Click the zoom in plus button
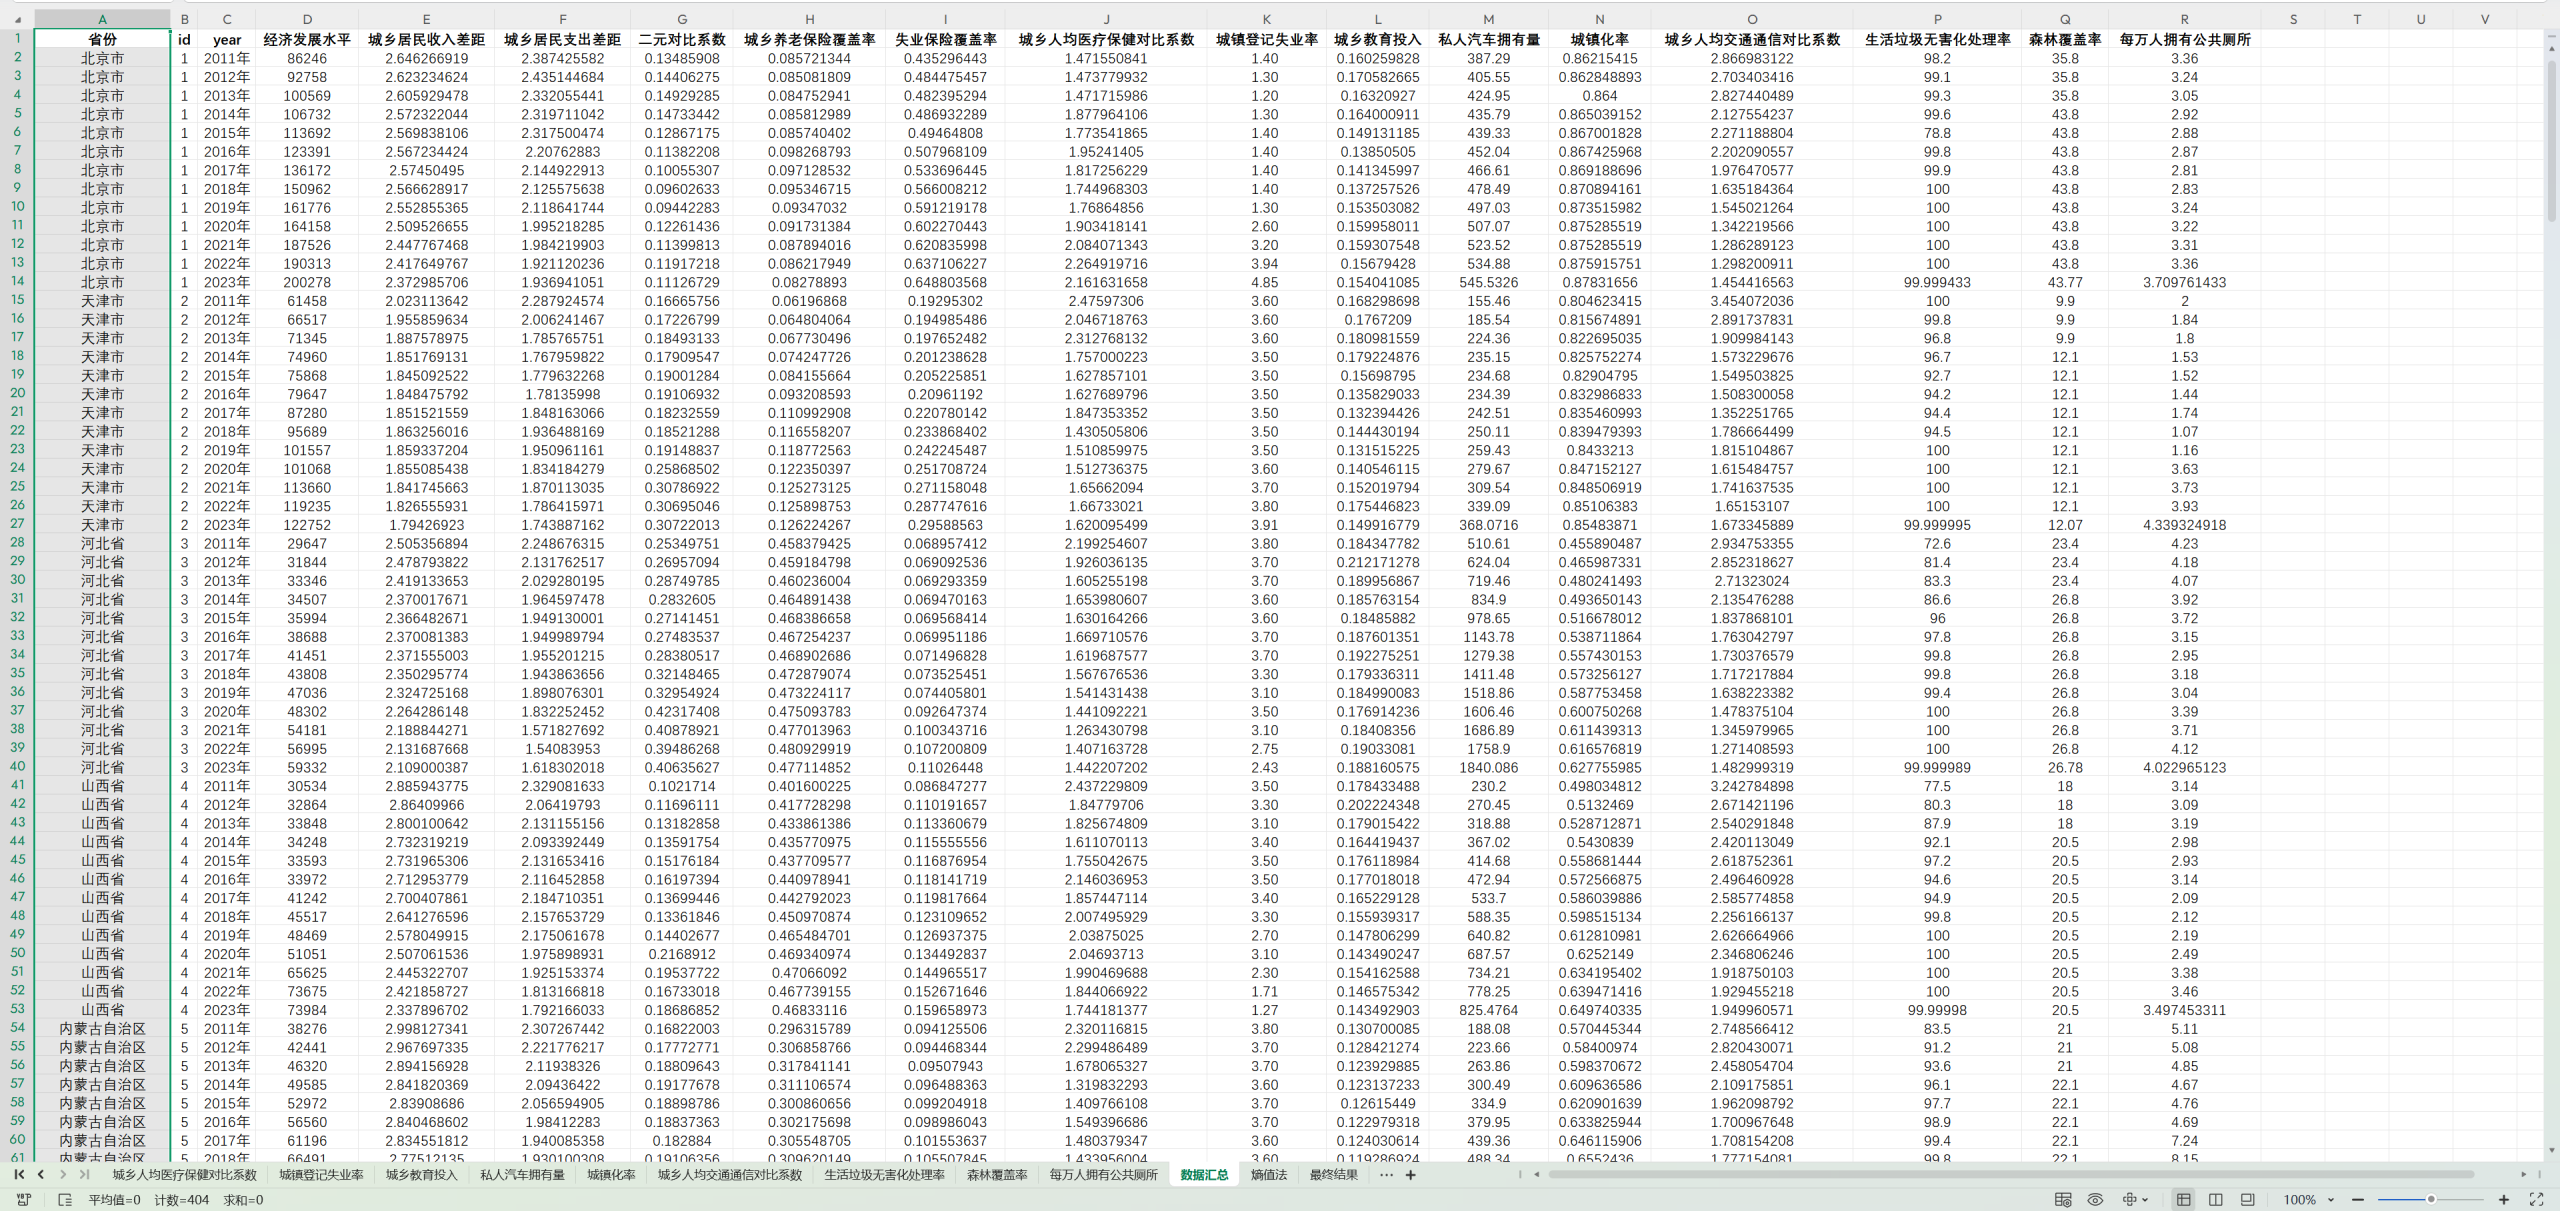Image resolution: width=2560 pixels, height=1211 pixels. point(2504,1200)
